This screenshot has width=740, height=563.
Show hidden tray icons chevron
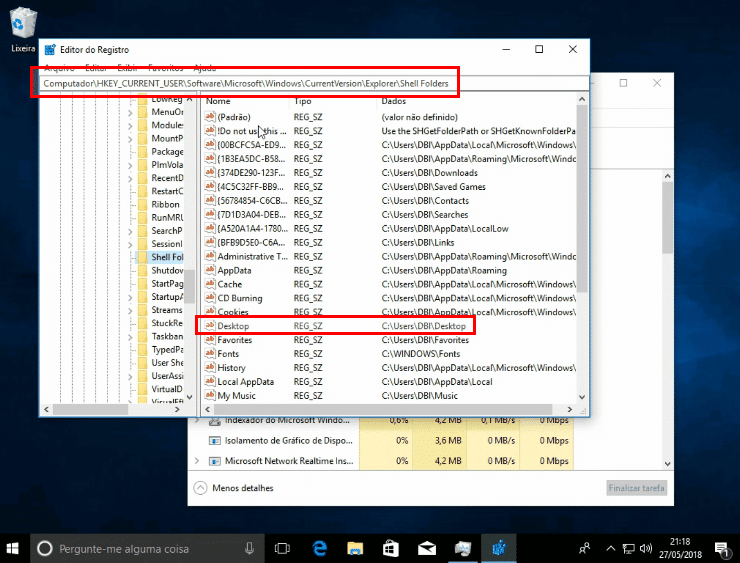point(611,548)
